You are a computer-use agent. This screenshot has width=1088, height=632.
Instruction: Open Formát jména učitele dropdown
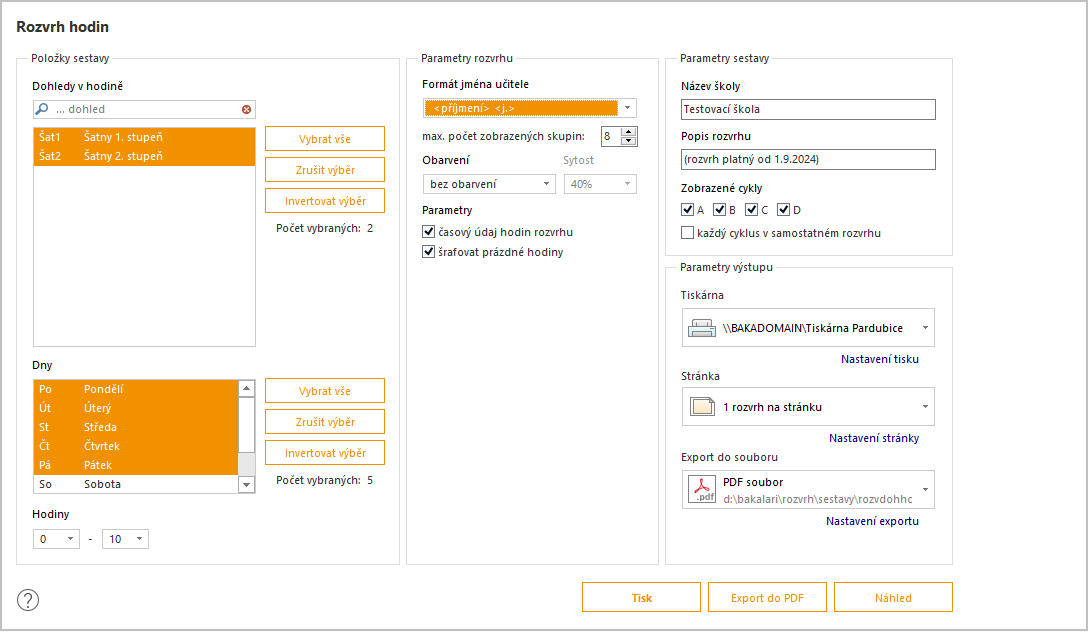[x=627, y=108]
